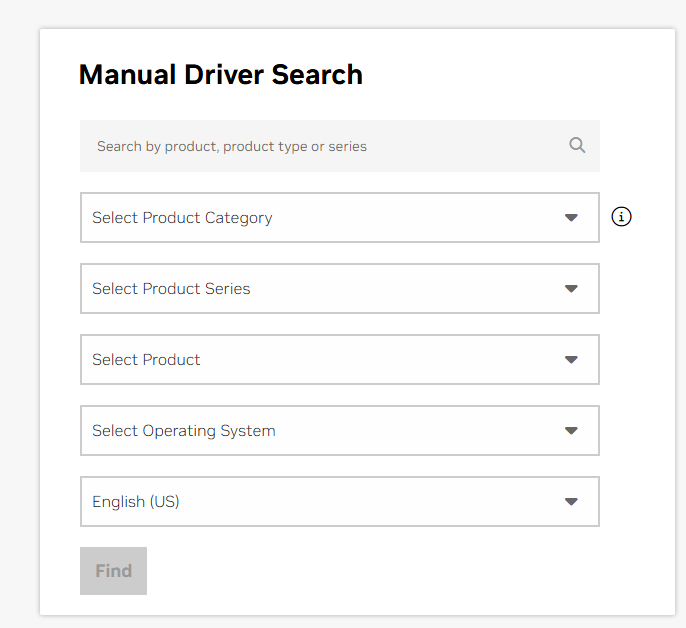This screenshot has height=628, width=686.
Task: Expand the Select Operating System dropdown
Action: [339, 431]
